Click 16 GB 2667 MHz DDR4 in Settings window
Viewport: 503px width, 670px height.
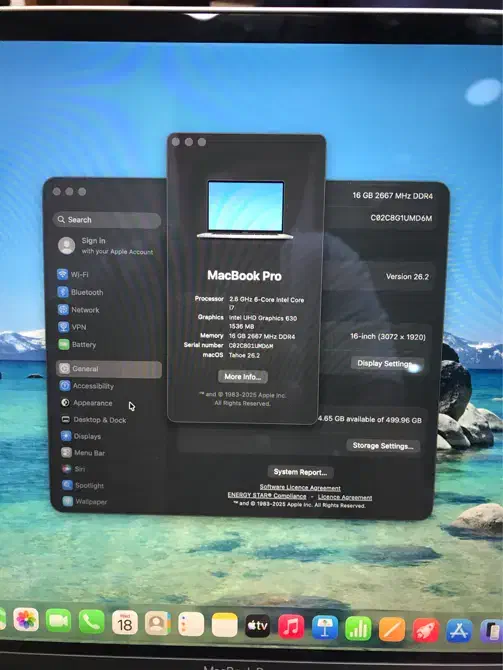pyautogui.click(x=393, y=196)
